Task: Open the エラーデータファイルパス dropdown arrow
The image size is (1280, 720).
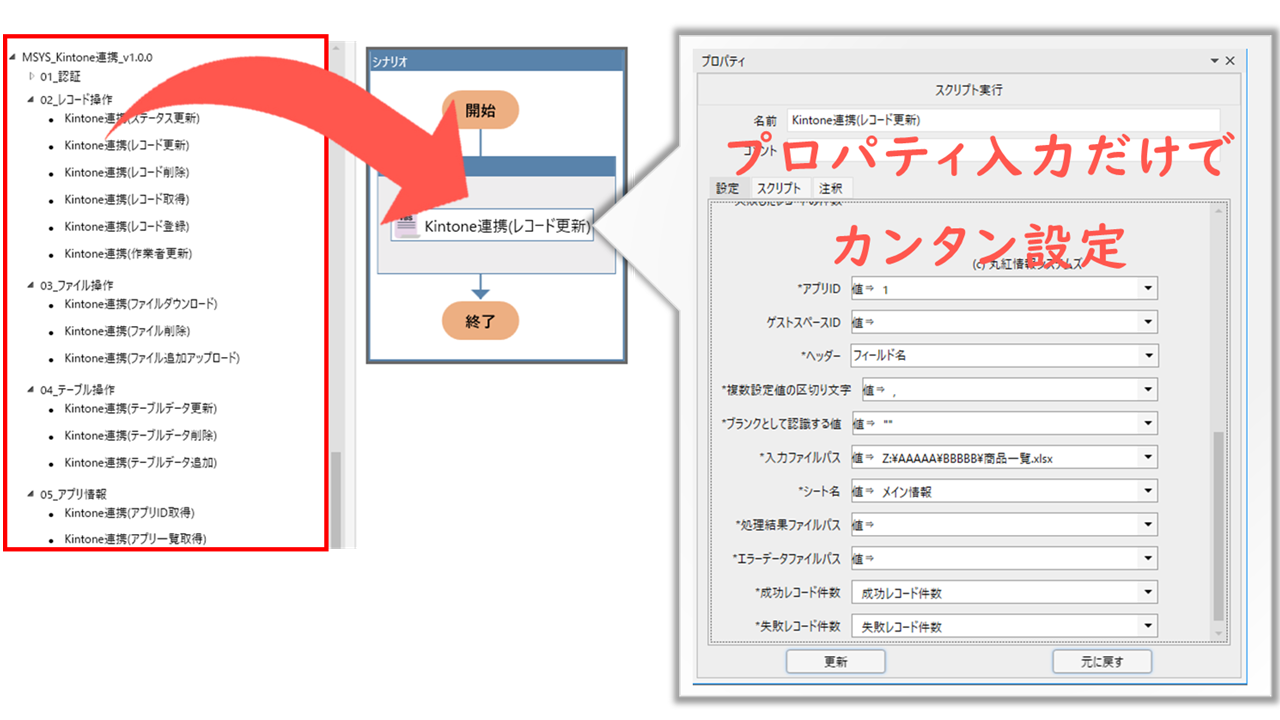Action: pos(1147,558)
